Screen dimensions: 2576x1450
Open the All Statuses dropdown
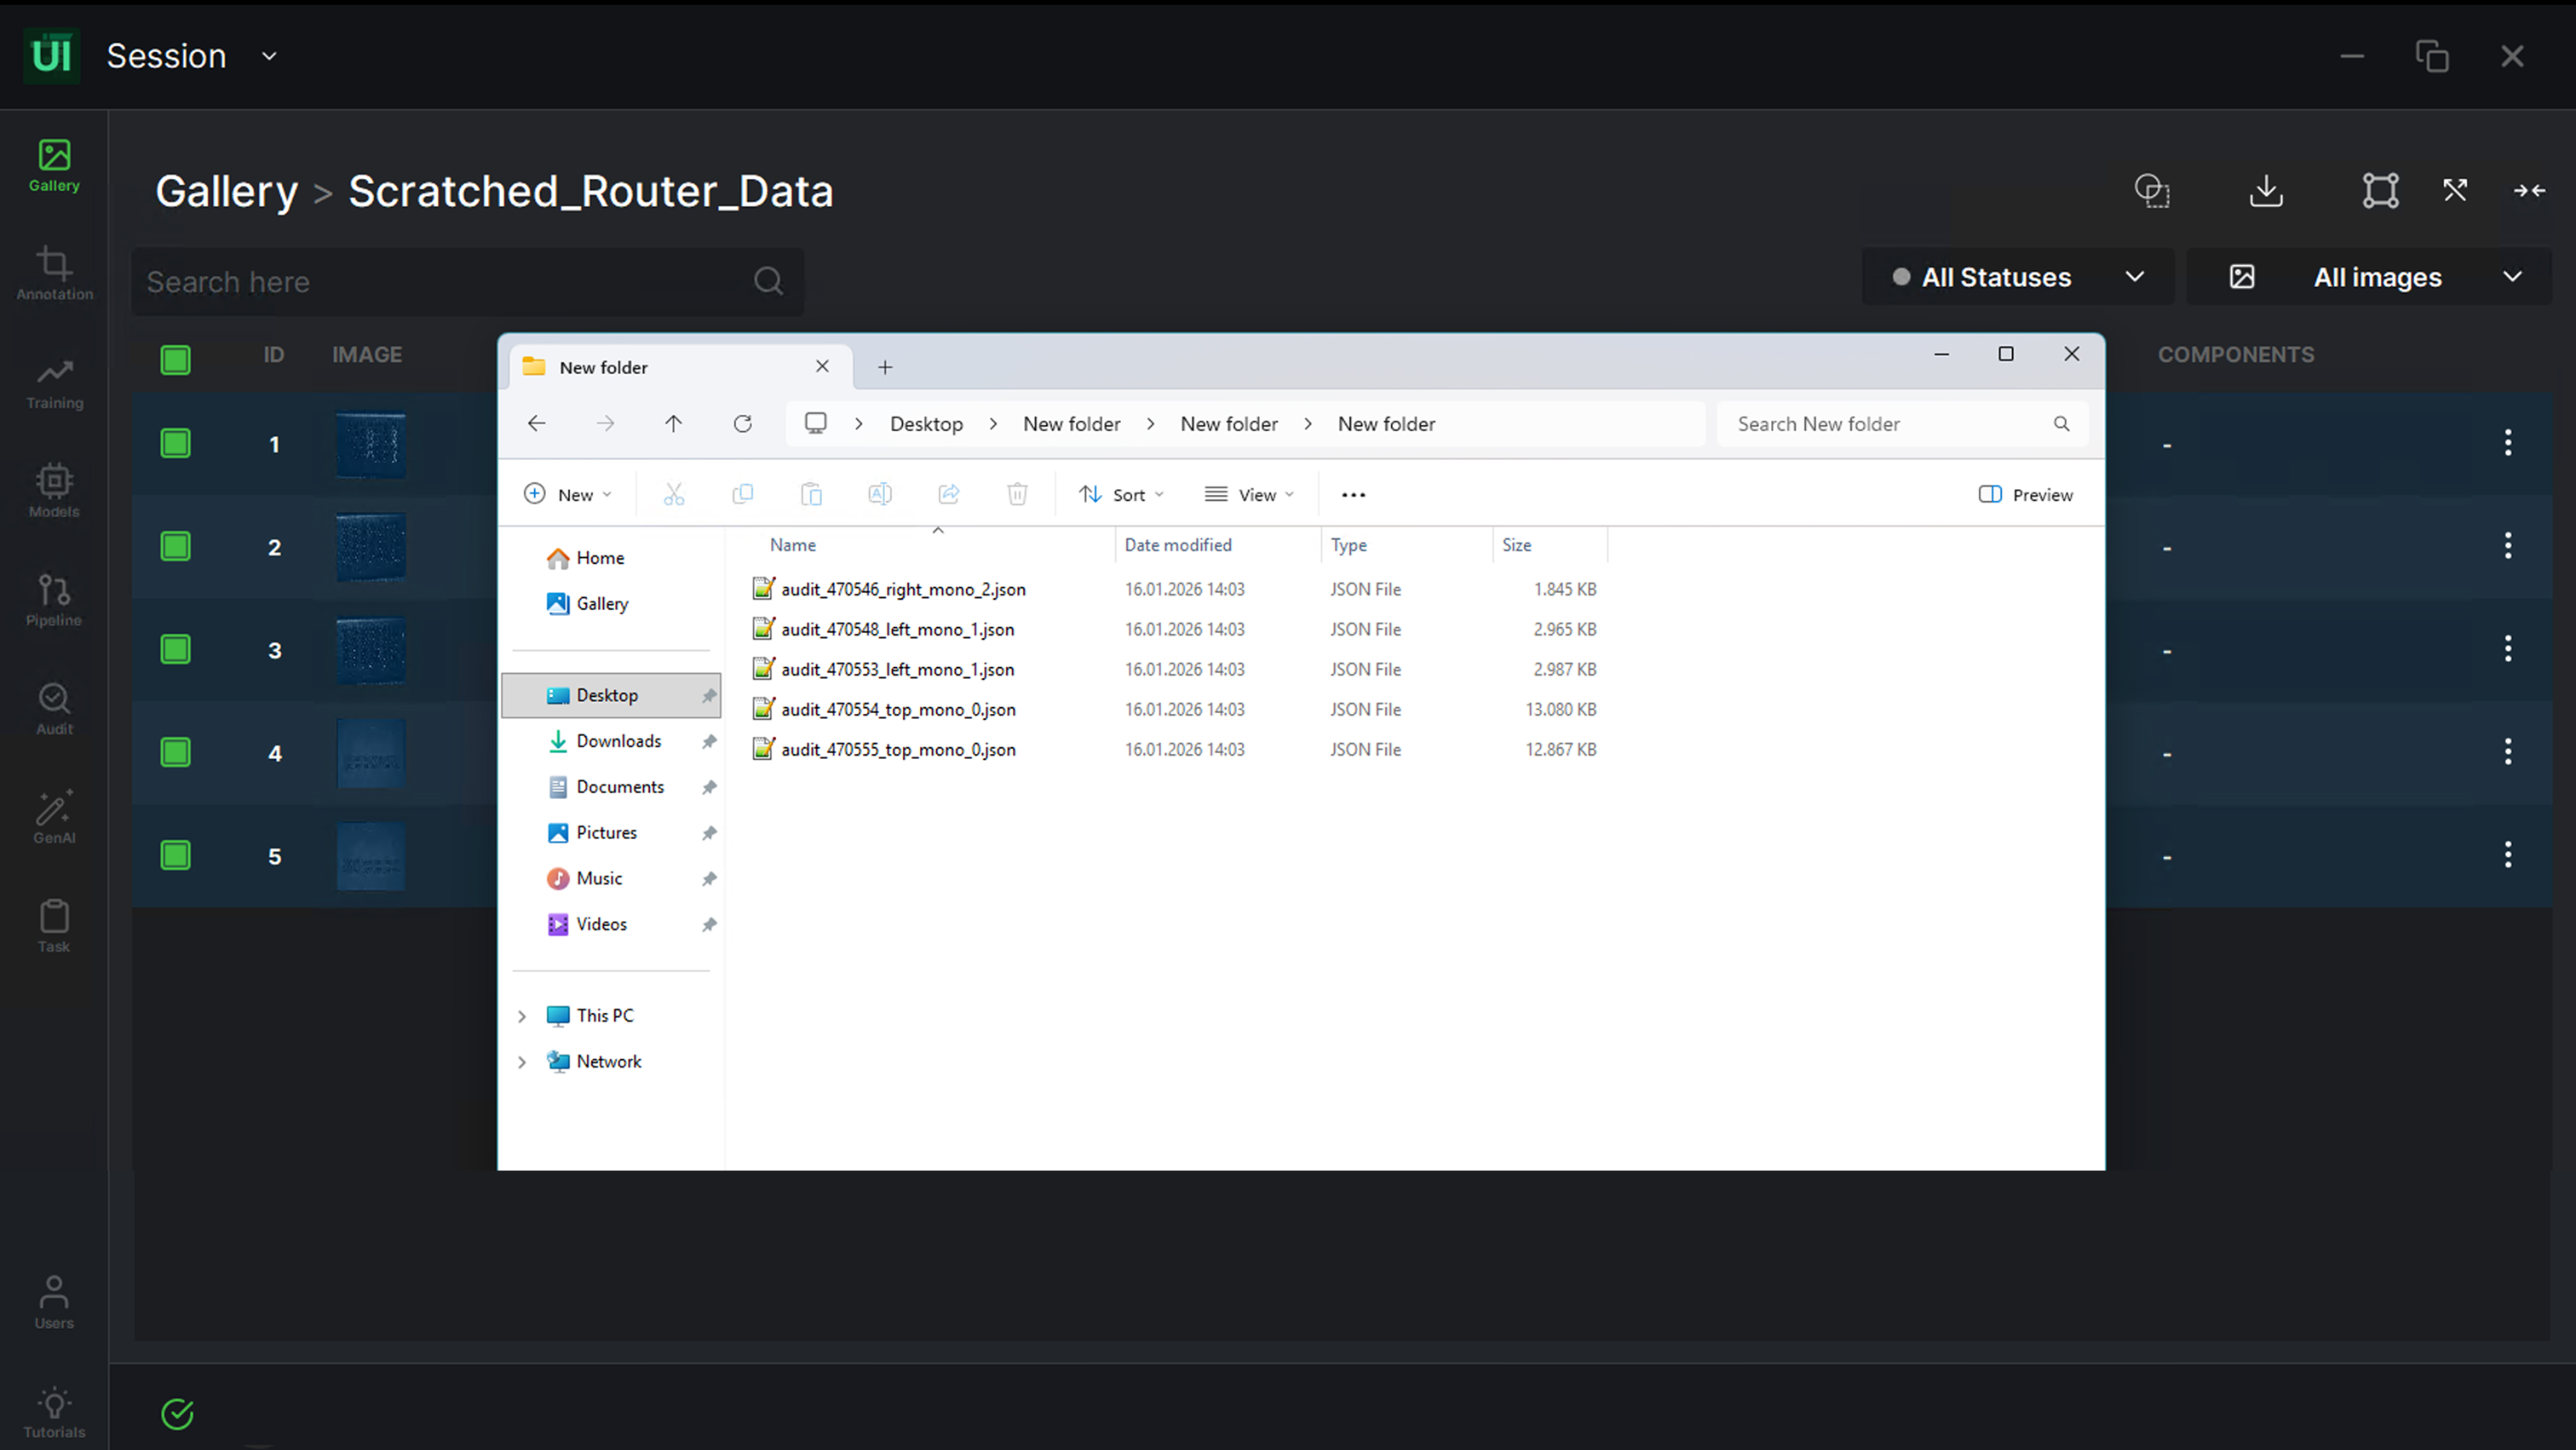tap(2017, 277)
